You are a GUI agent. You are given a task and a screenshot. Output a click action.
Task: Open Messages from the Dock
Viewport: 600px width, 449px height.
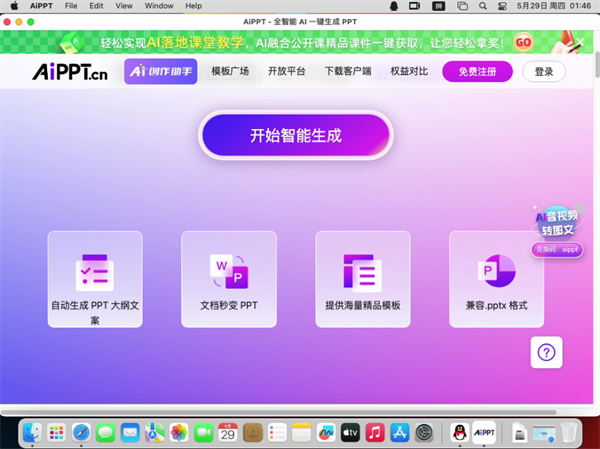(106, 433)
